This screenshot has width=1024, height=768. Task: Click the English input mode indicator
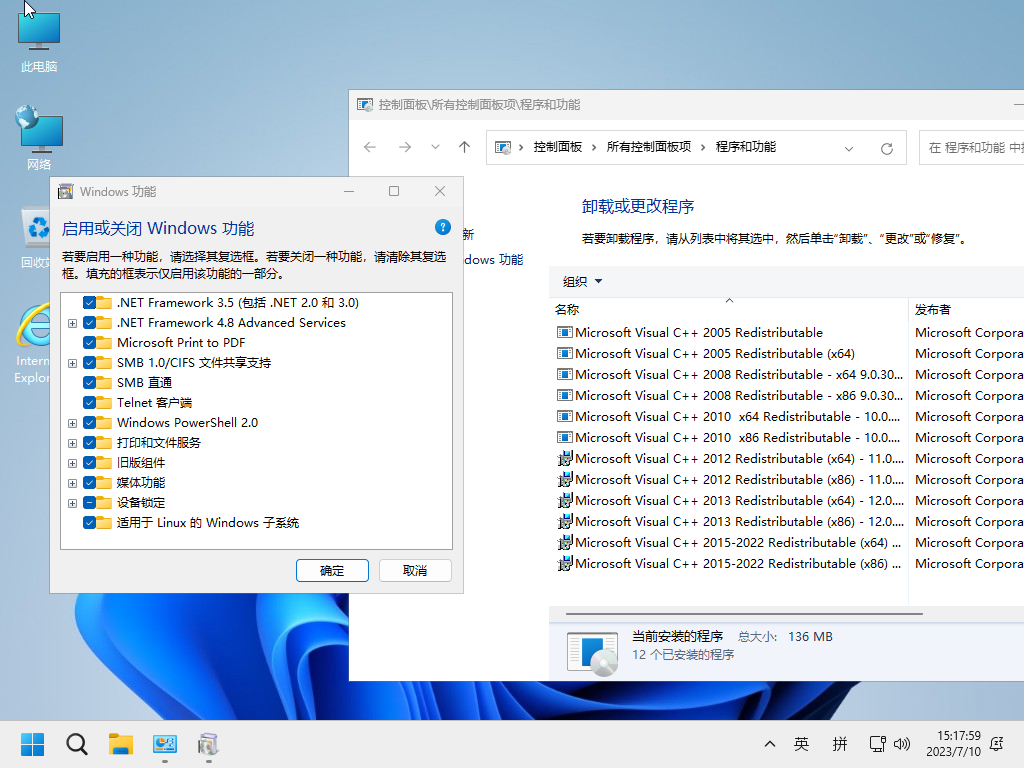tap(801, 744)
